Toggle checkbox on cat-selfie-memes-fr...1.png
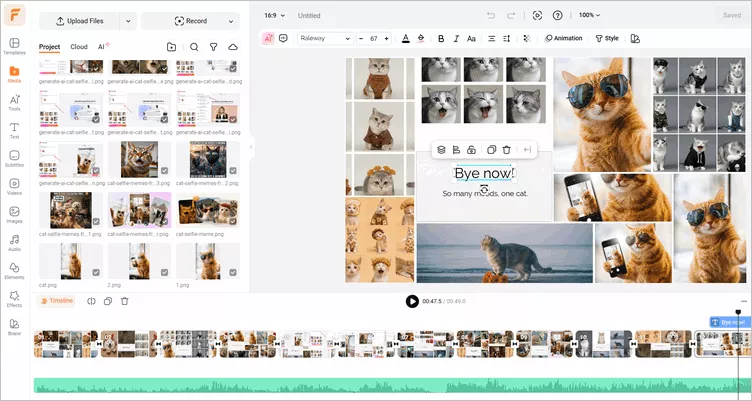The image size is (752, 401). (96, 222)
